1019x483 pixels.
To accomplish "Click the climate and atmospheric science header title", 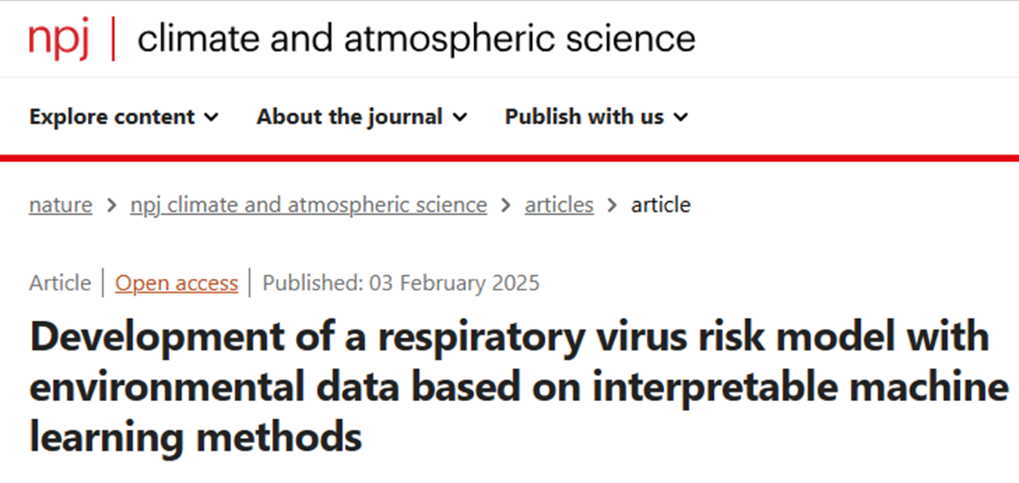I will coord(415,39).
